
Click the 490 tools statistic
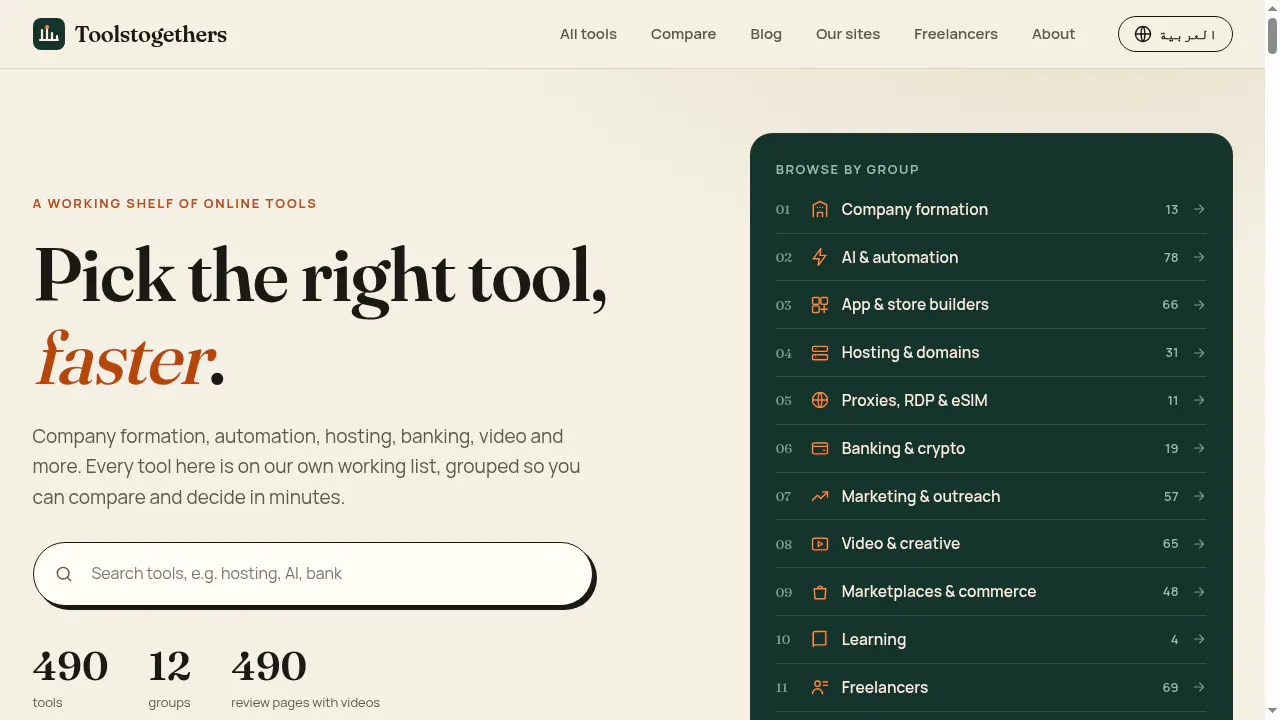tap(70, 678)
